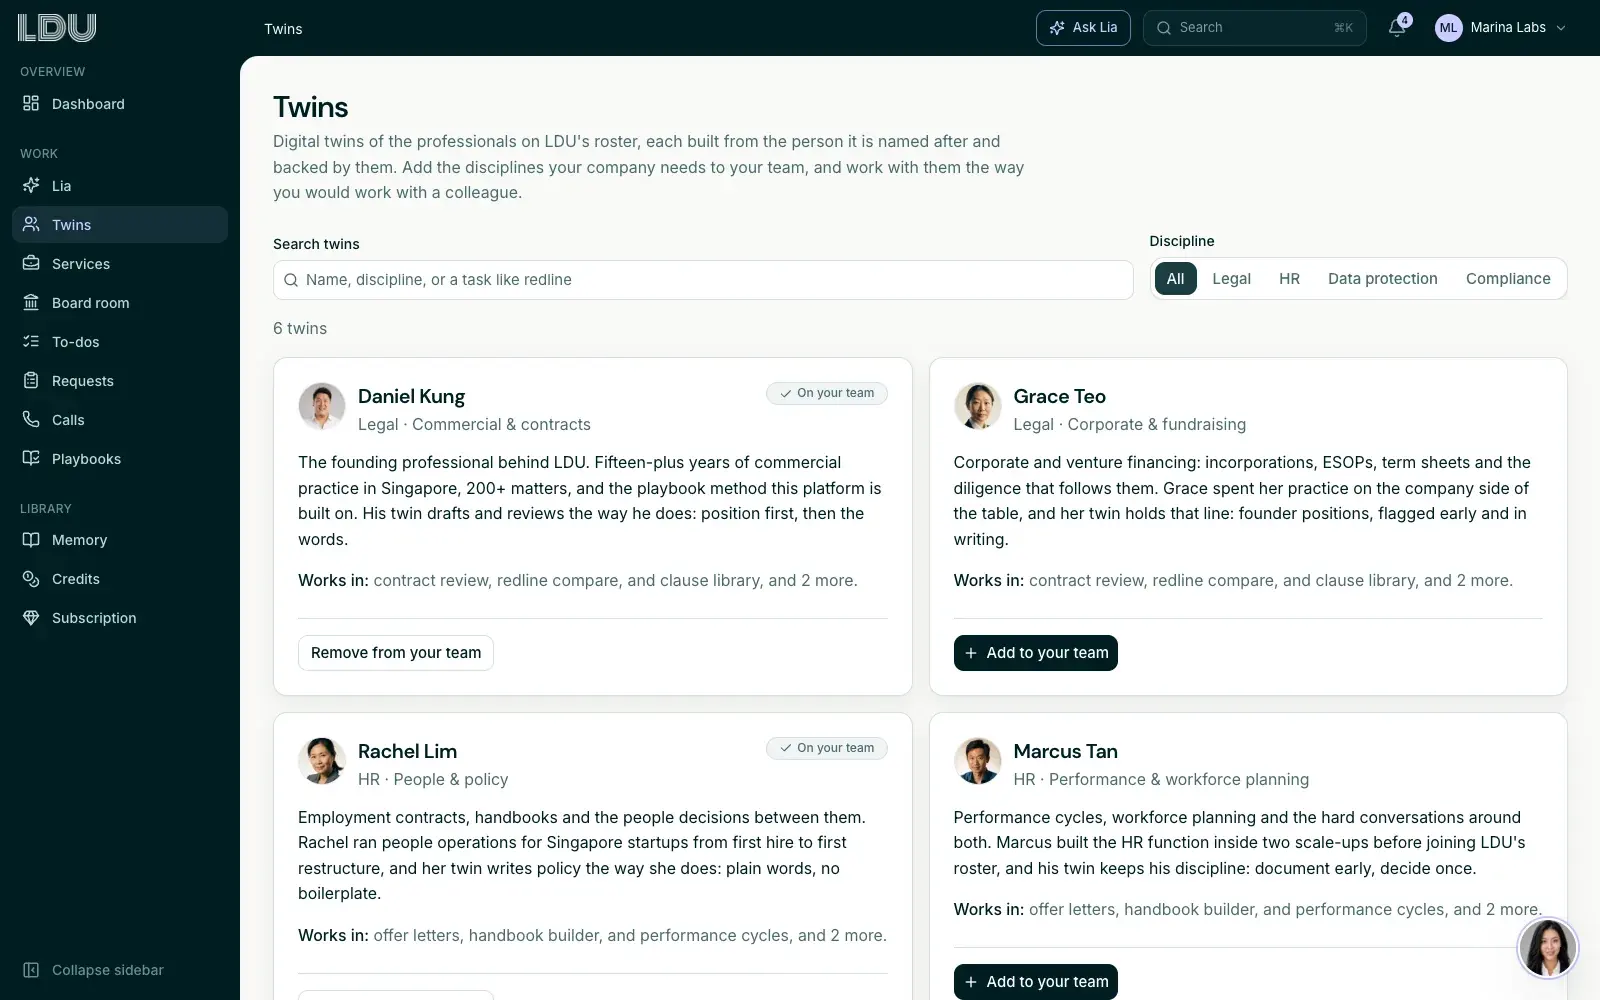Click the Playbooks book icon

click(31, 459)
